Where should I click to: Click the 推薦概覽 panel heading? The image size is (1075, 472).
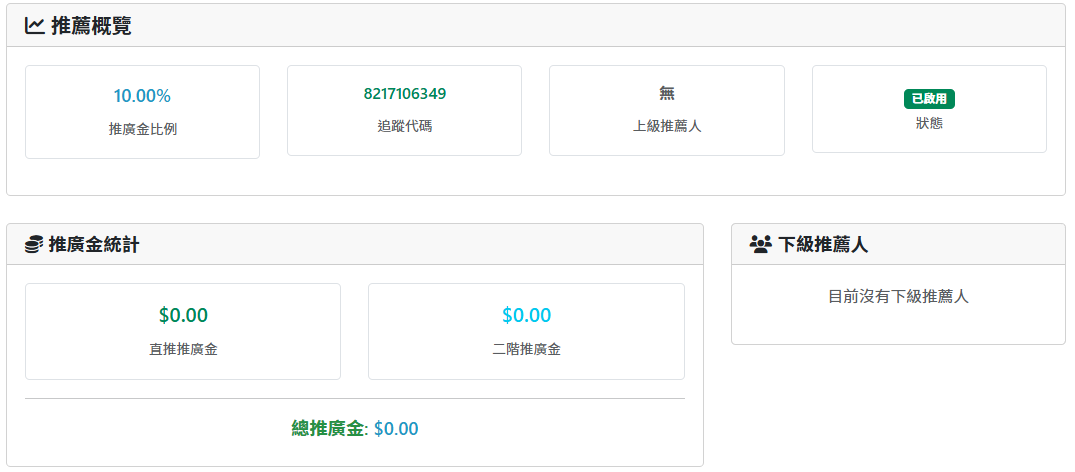tap(91, 26)
